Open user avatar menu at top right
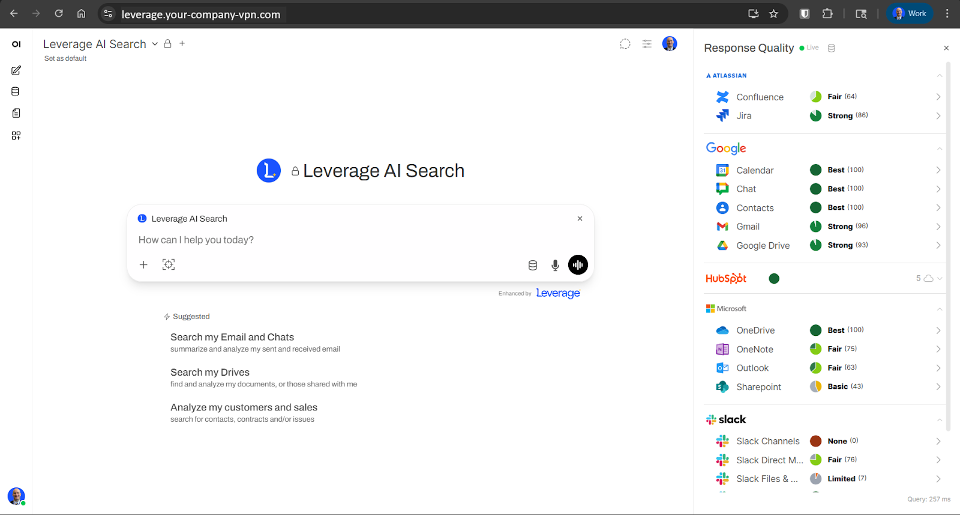 click(x=670, y=44)
